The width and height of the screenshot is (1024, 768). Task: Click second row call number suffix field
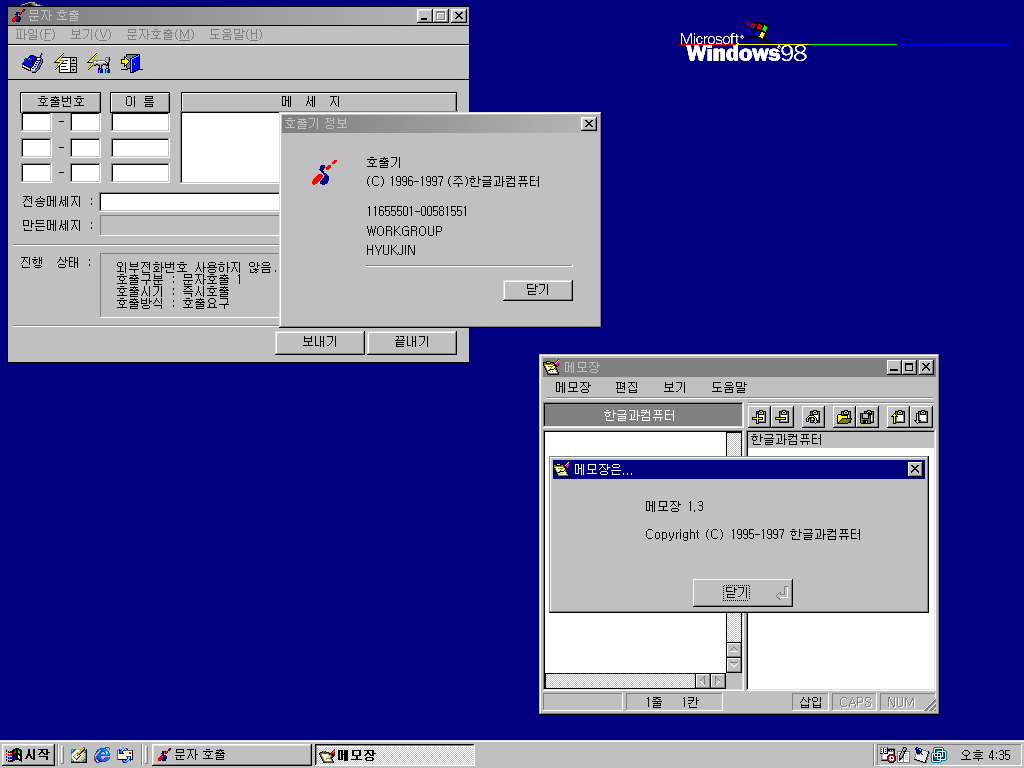coord(86,148)
